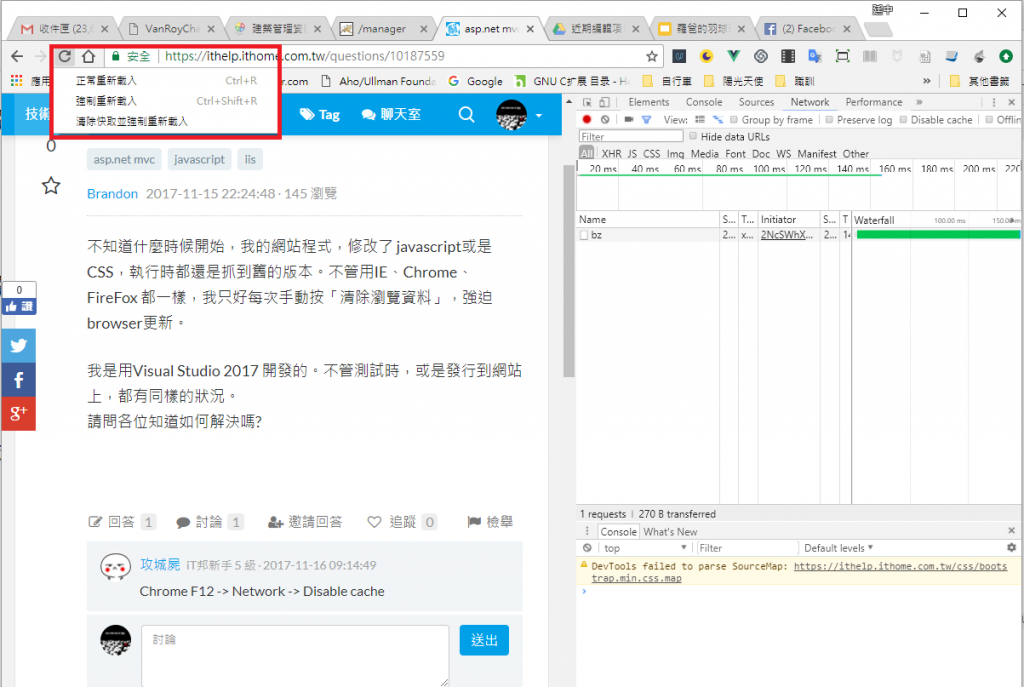Screen dimensions: 1024x687
Task: Open the 聊天室 chat room link
Action: pyautogui.click(x=391, y=115)
